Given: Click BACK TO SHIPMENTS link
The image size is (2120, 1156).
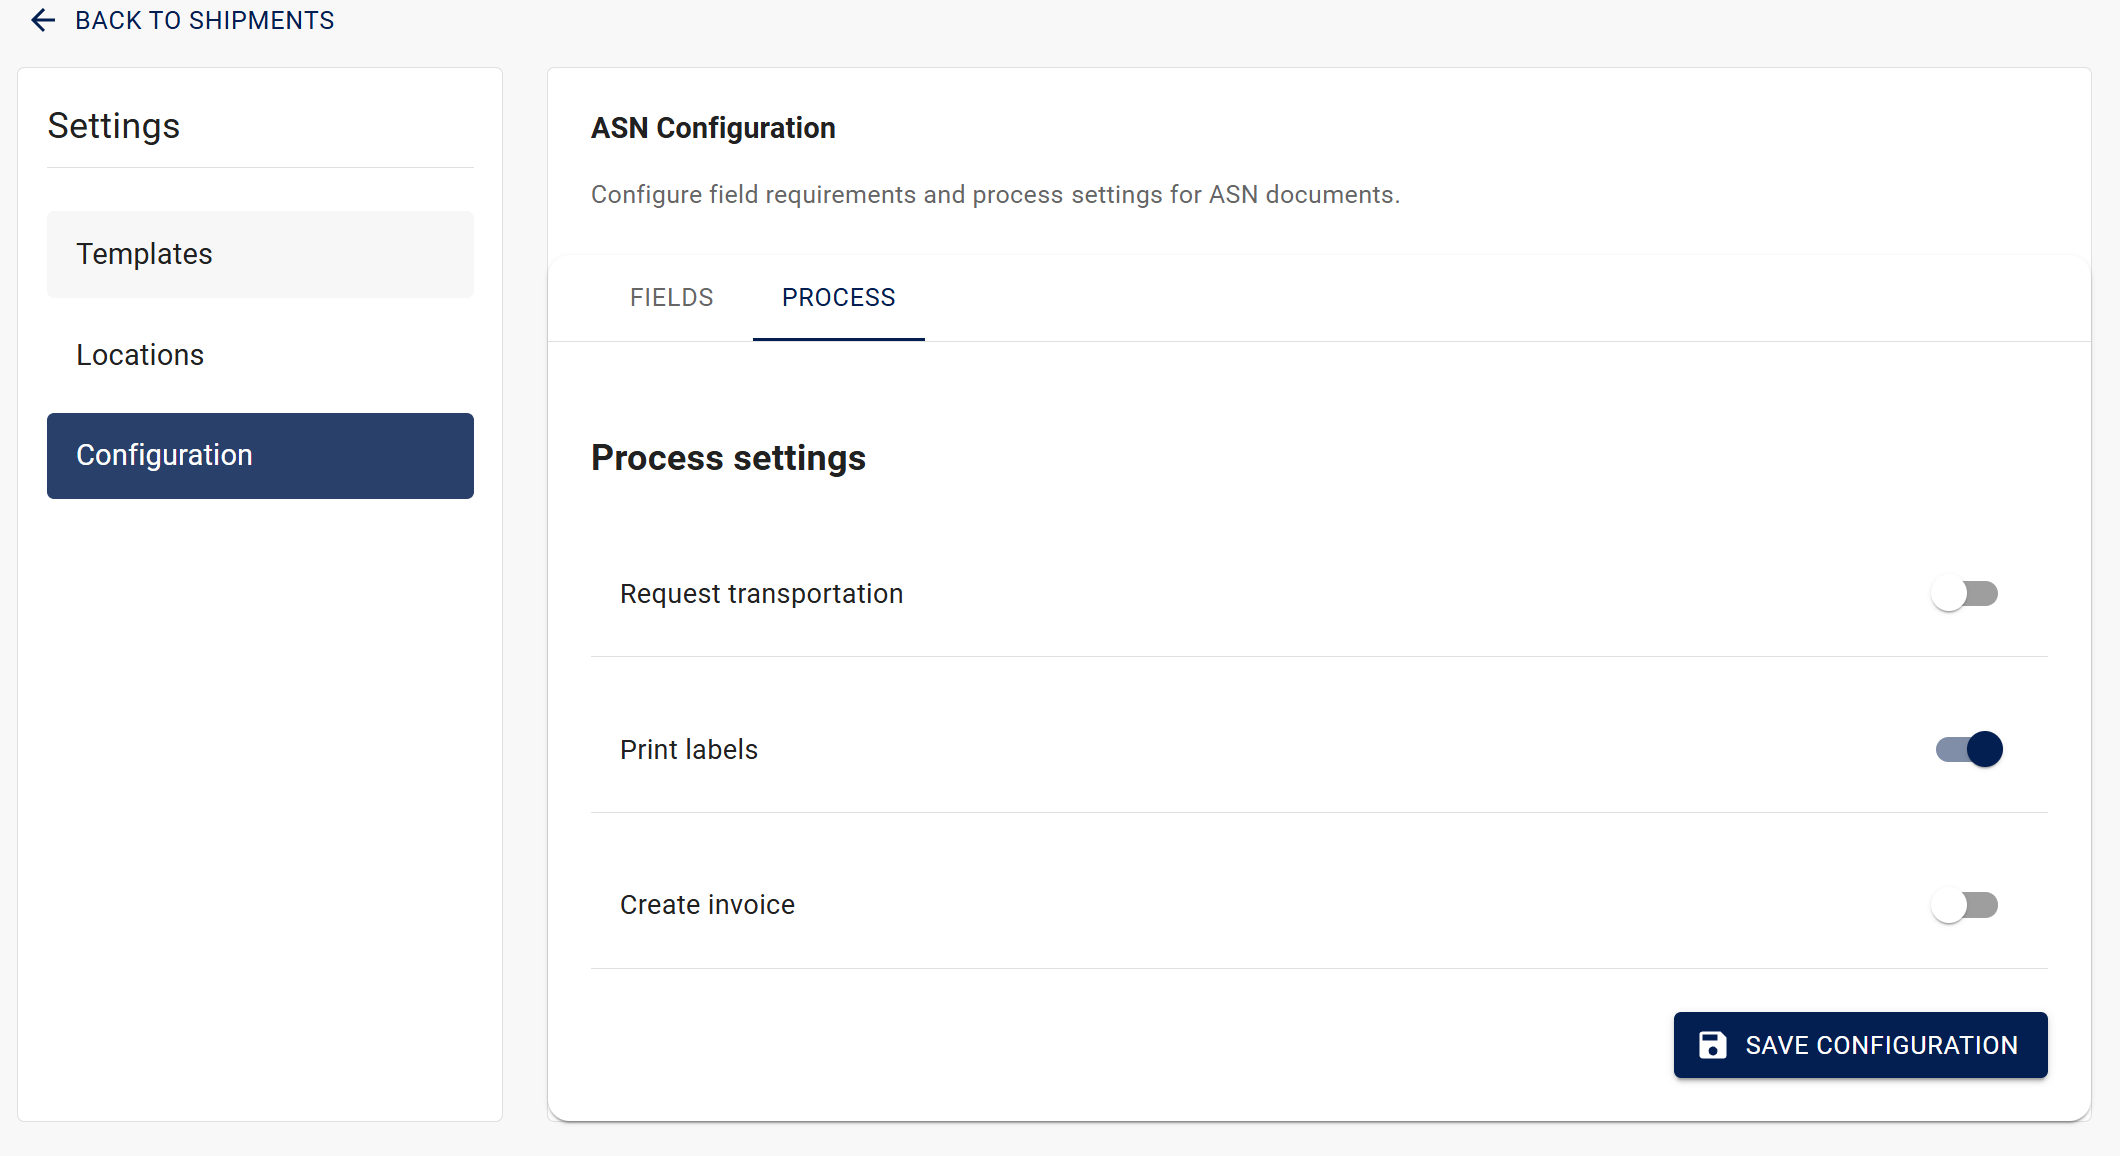Looking at the screenshot, I should point(204,20).
